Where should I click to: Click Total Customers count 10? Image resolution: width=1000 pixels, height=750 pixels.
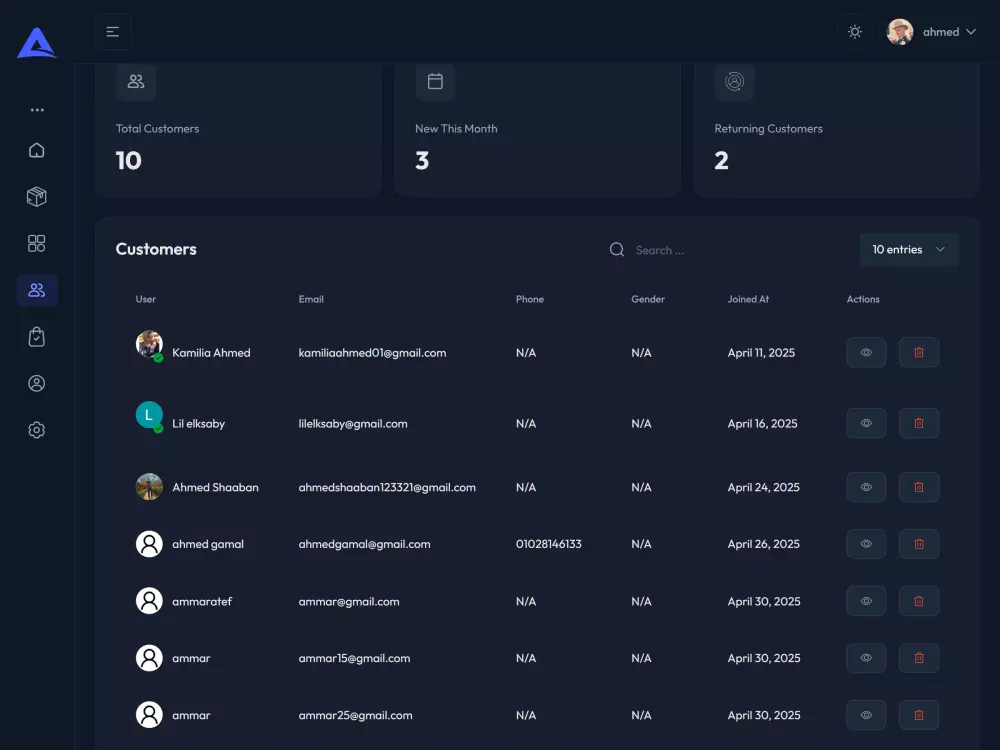[x=128, y=161]
